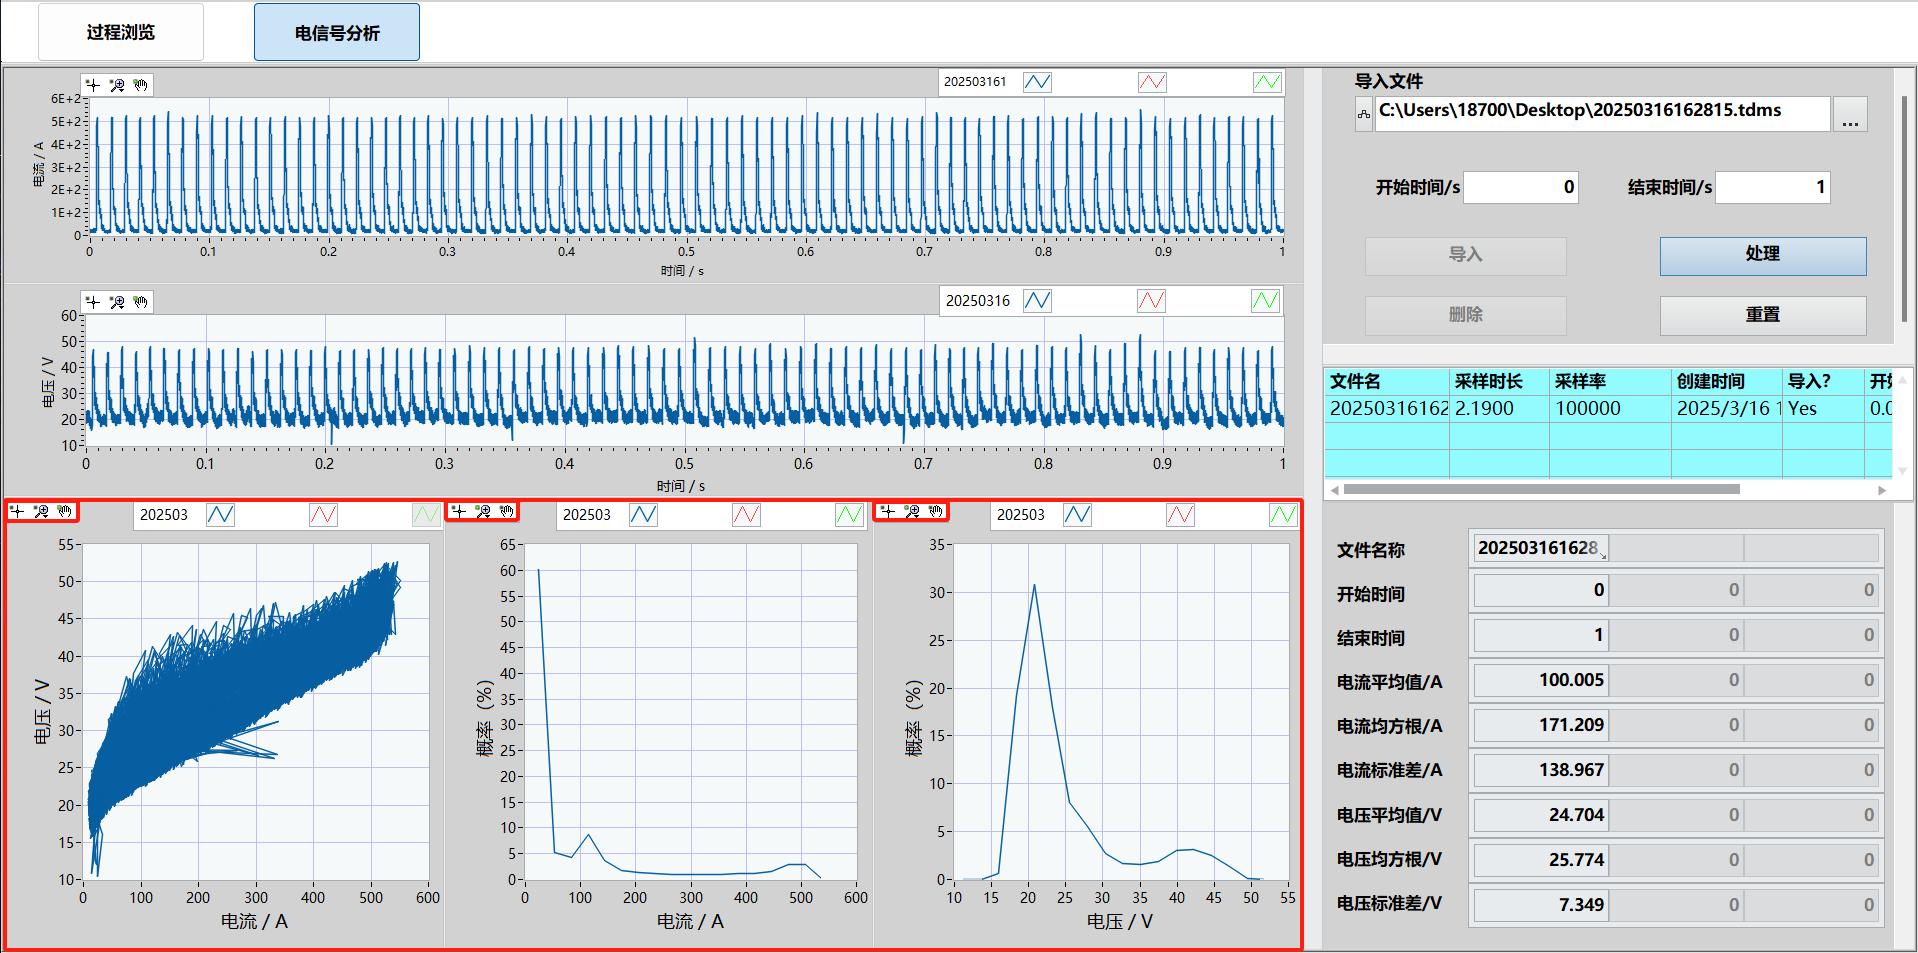
Task: Activate the zoom tool on the voltage-current scatter graph
Action: click(41, 511)
